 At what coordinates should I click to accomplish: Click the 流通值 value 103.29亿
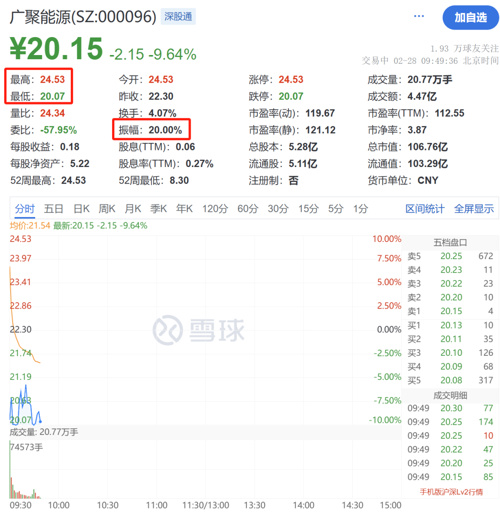[x=428, y=164]
